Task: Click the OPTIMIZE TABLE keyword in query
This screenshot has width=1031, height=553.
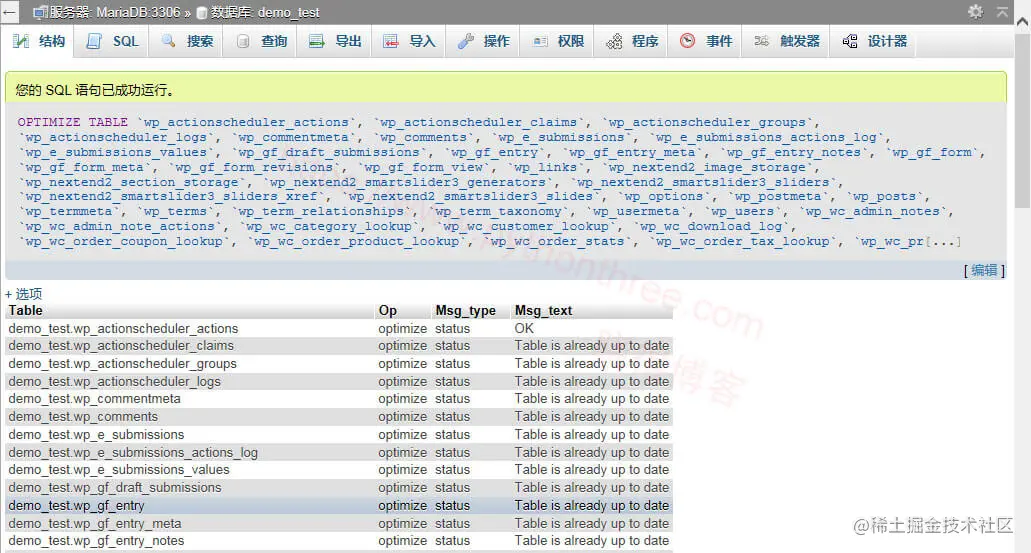Action: tap(72, 122)
